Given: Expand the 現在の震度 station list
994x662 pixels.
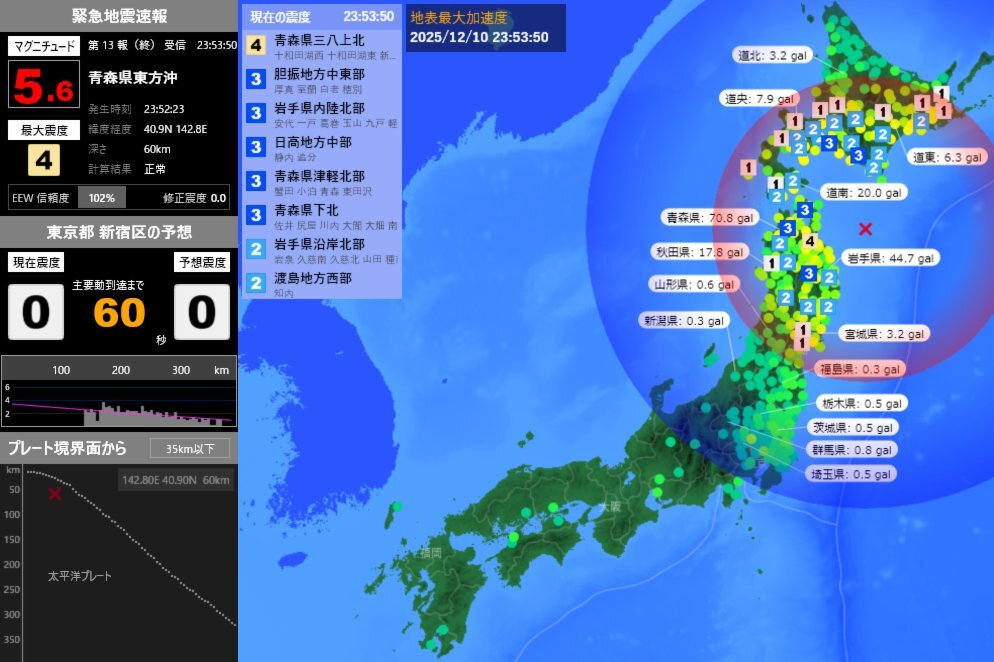Looking at the screenshot, I should [x=280, y=16].
